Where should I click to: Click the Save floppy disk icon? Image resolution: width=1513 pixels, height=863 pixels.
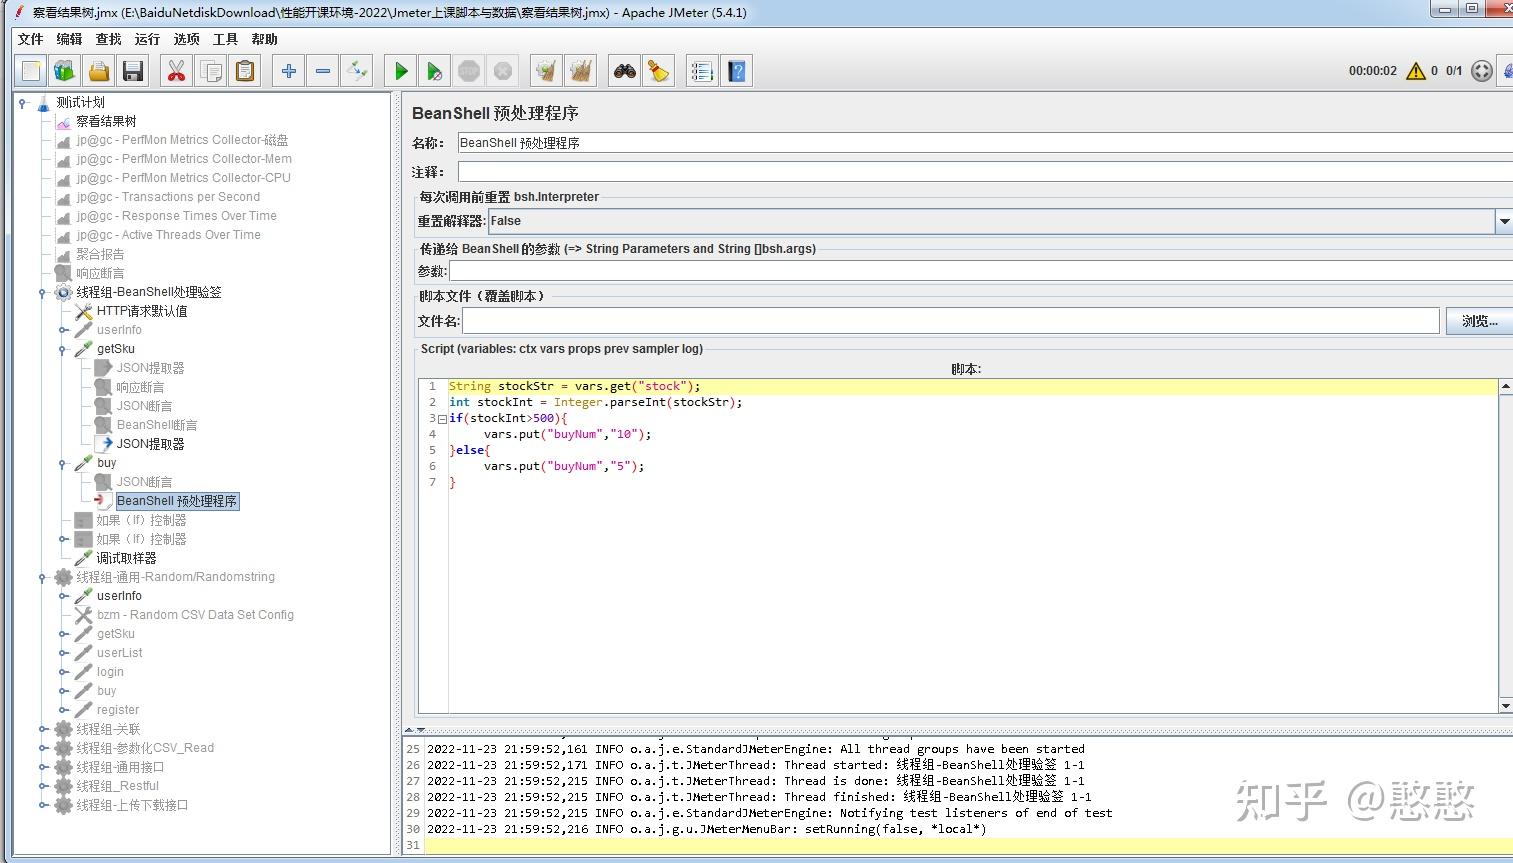pyautogui.click(x=133, y=71)
